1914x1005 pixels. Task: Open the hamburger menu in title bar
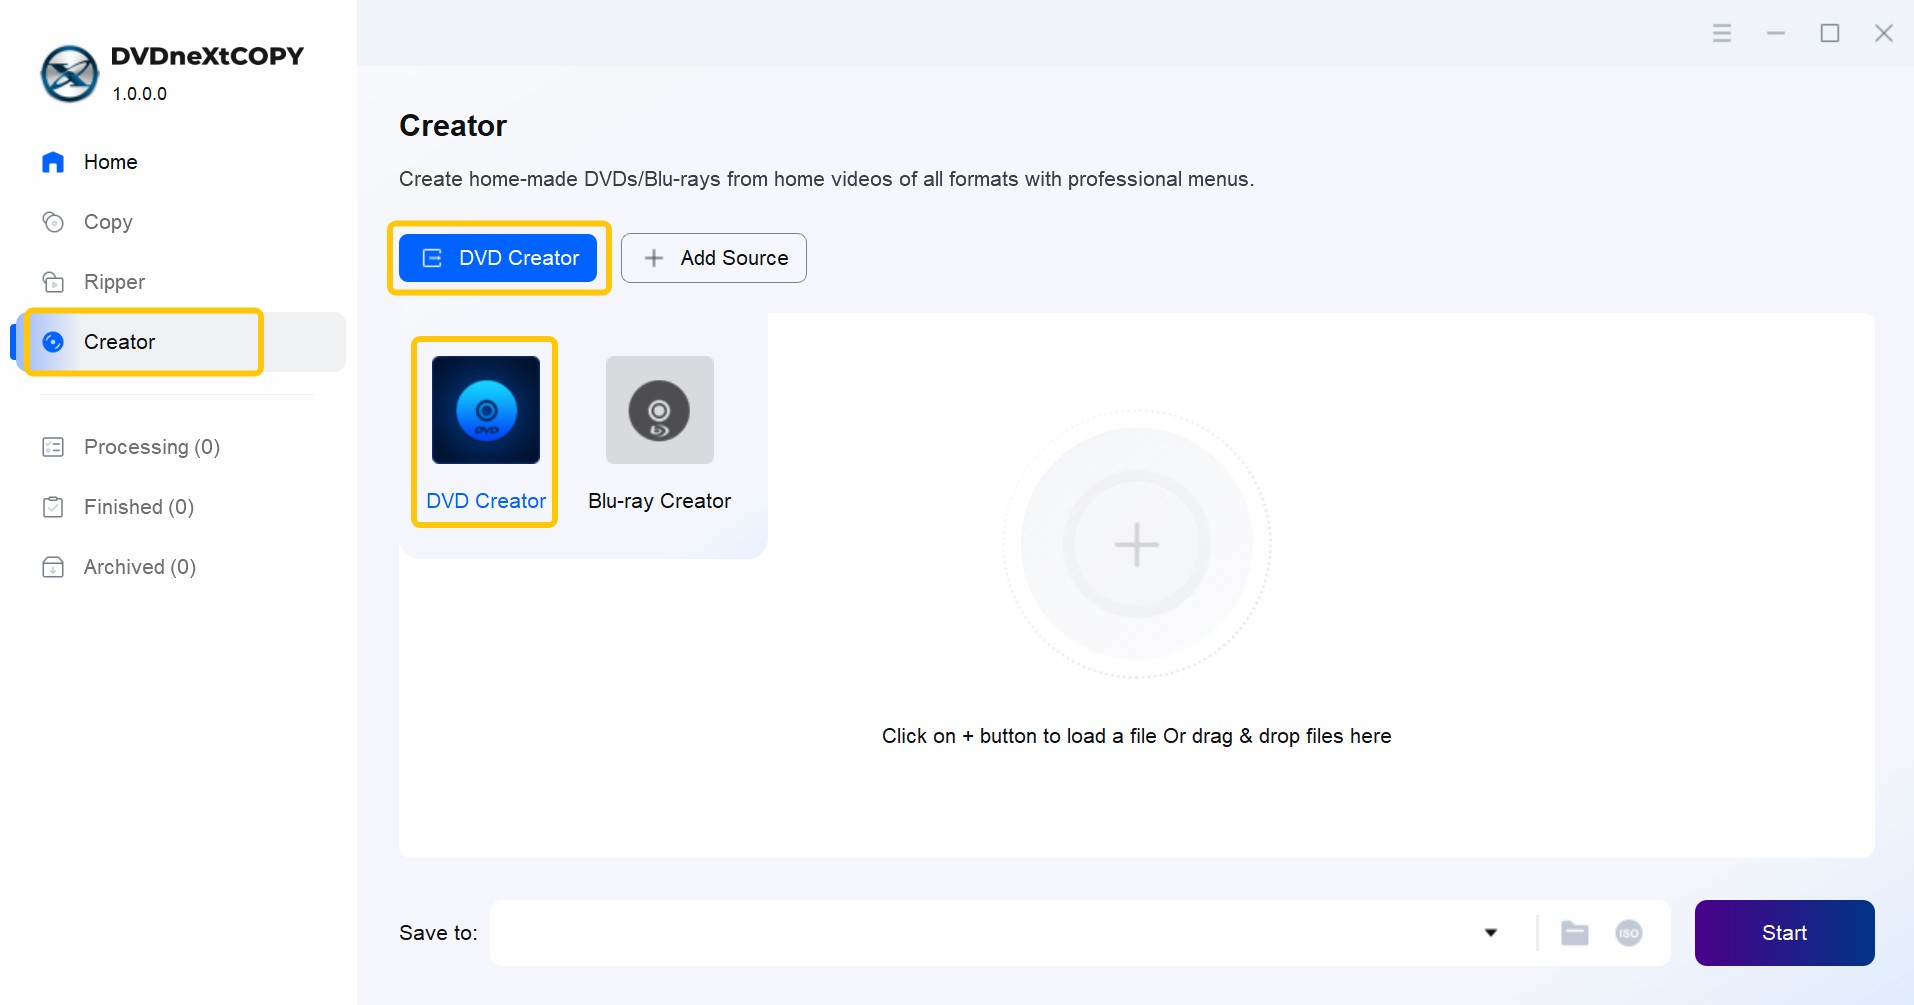click(x=1722, y=34)
